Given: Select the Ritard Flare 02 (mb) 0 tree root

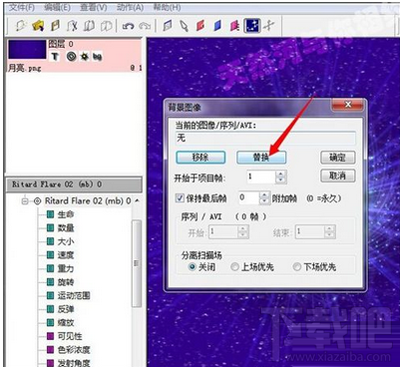Looking at the screenshot, I should pyautogui.click(x=84, y=201).
